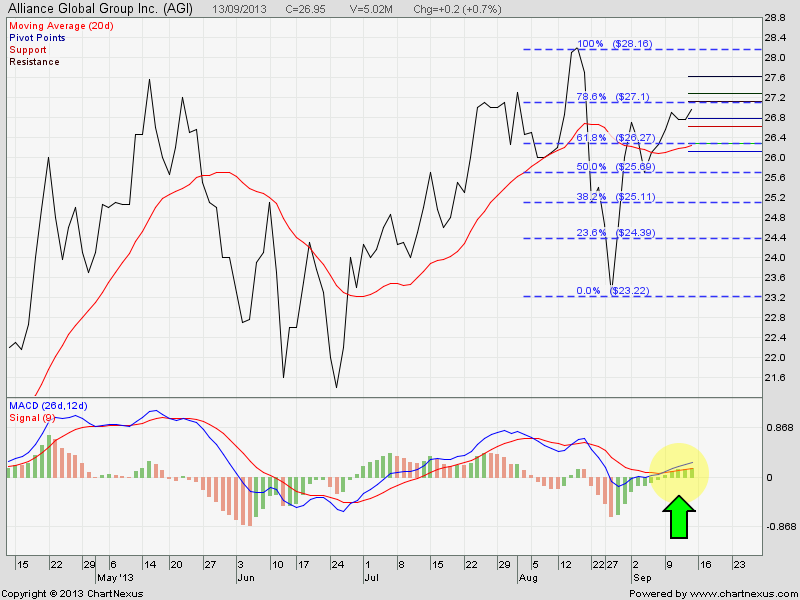Click the 50.0% ($25.69) Fibonacci label
Image resolution: width=800 pixels, height=600 pixels.
coord(615,167)
